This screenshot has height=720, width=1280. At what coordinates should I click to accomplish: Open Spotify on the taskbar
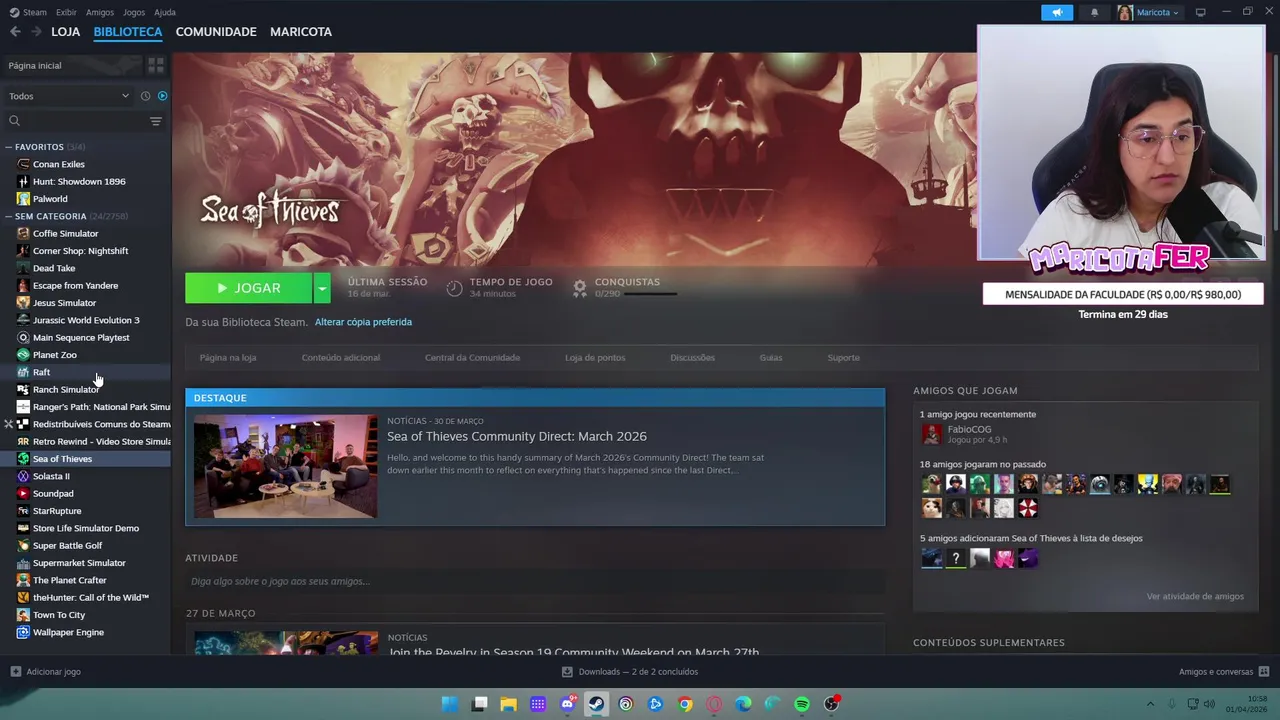point(802,704)
